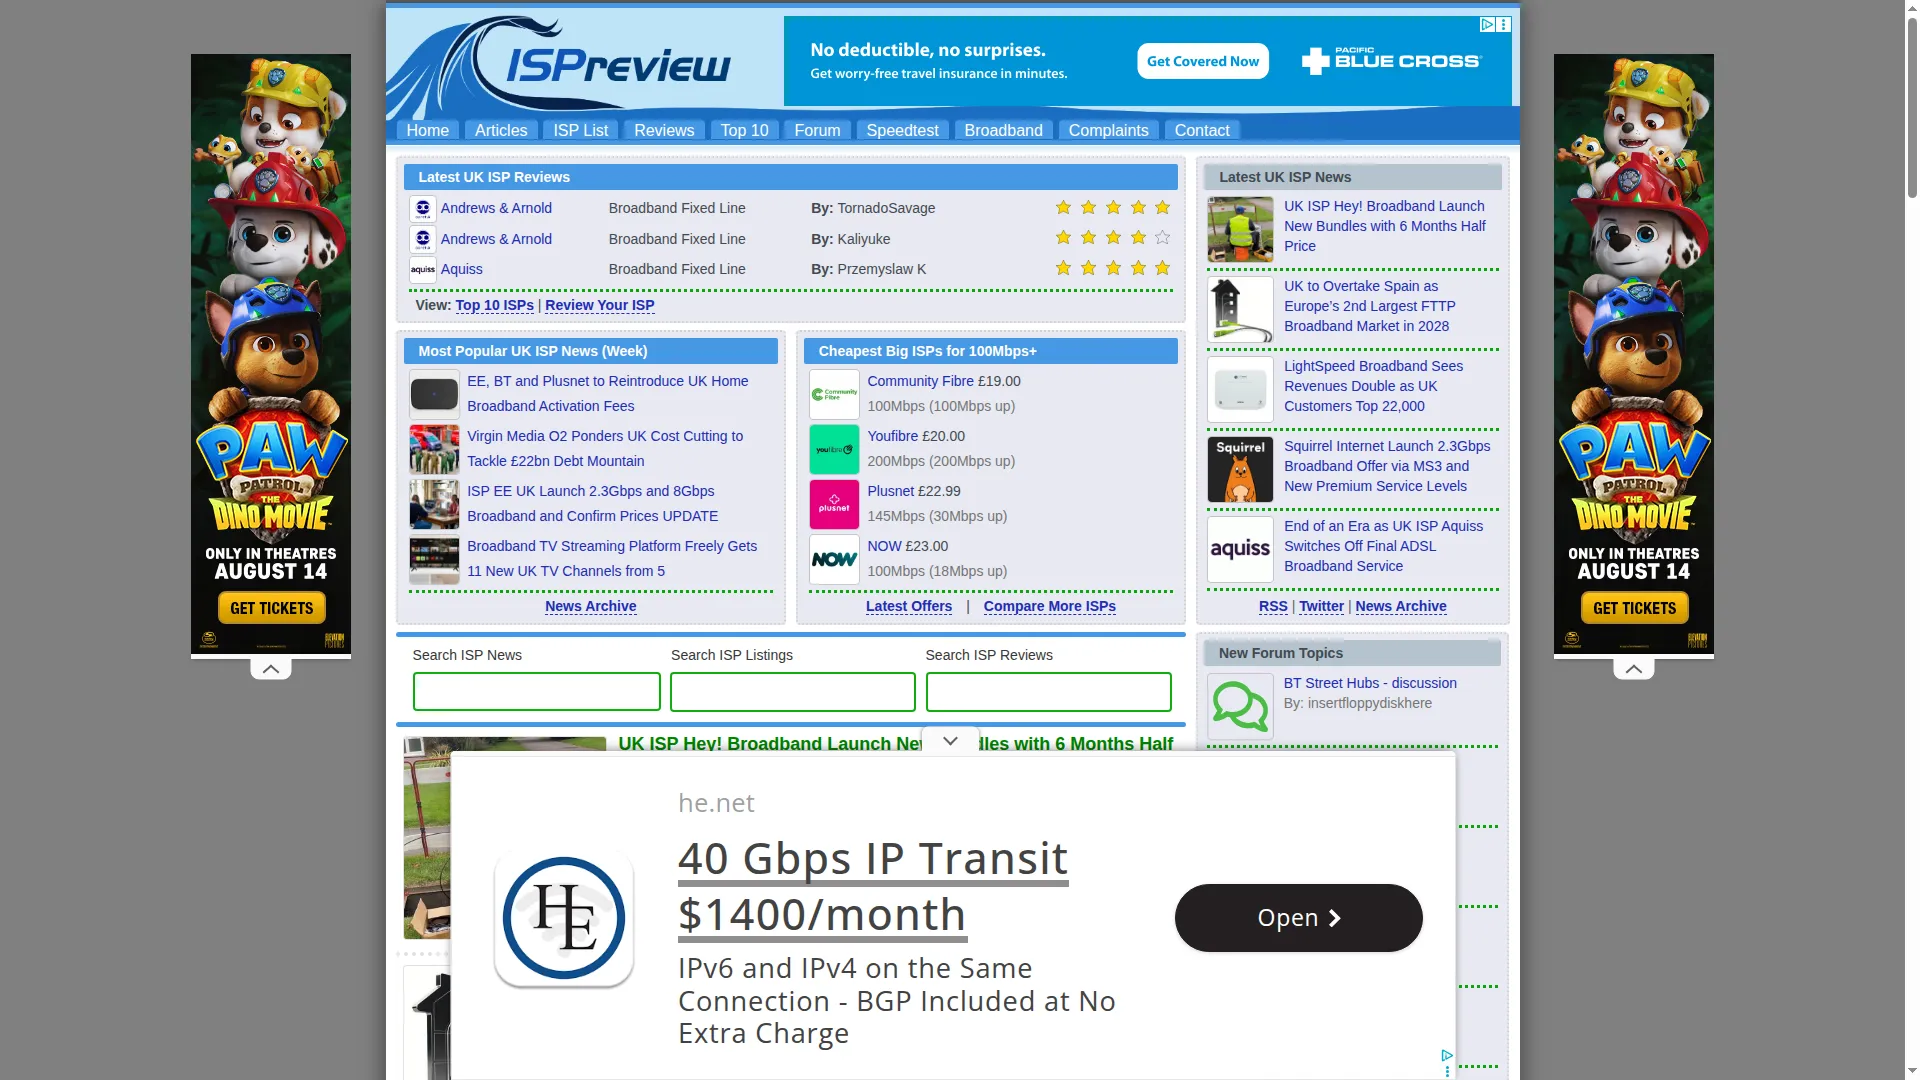Click Get Tickets on right Paw Patrol ad
Viewport: 1920px width, 1080px height.
1634,608
